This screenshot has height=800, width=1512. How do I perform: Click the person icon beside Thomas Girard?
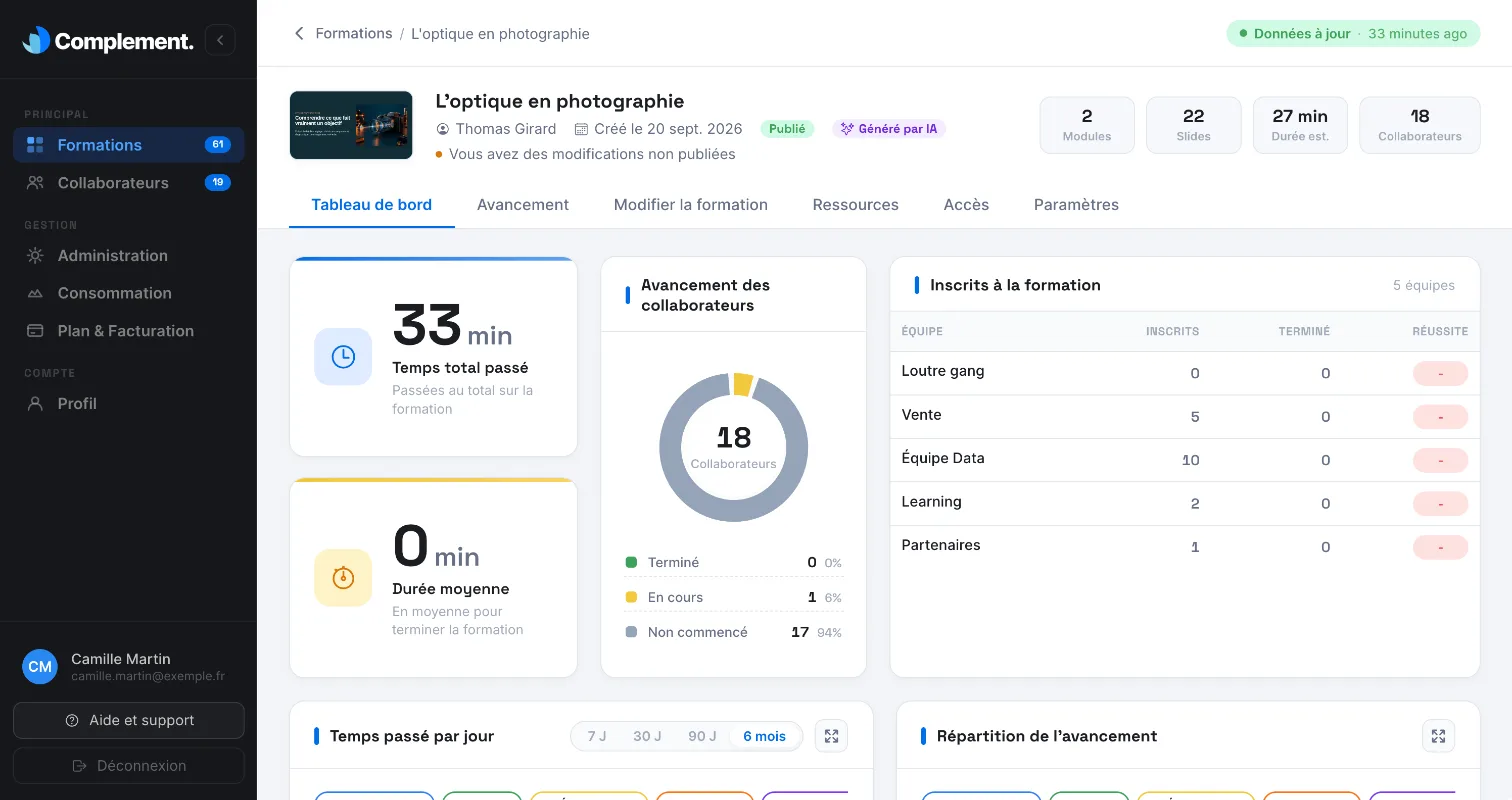443,129
